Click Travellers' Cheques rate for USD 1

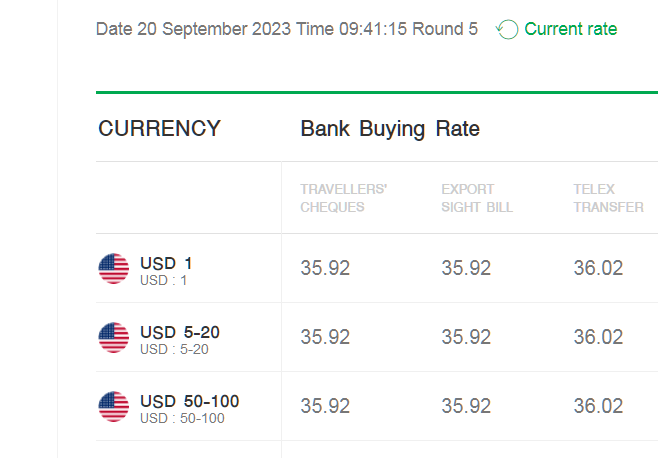(x=325, y=268)
